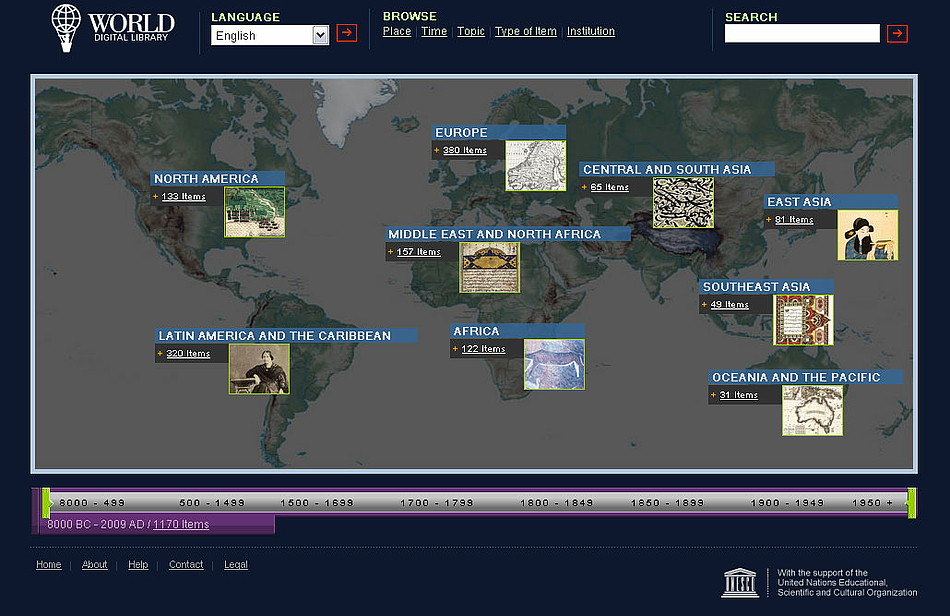950x616 pixels.
Task: Open the Latin America photograph thumbnail
Action: [259, 369]
